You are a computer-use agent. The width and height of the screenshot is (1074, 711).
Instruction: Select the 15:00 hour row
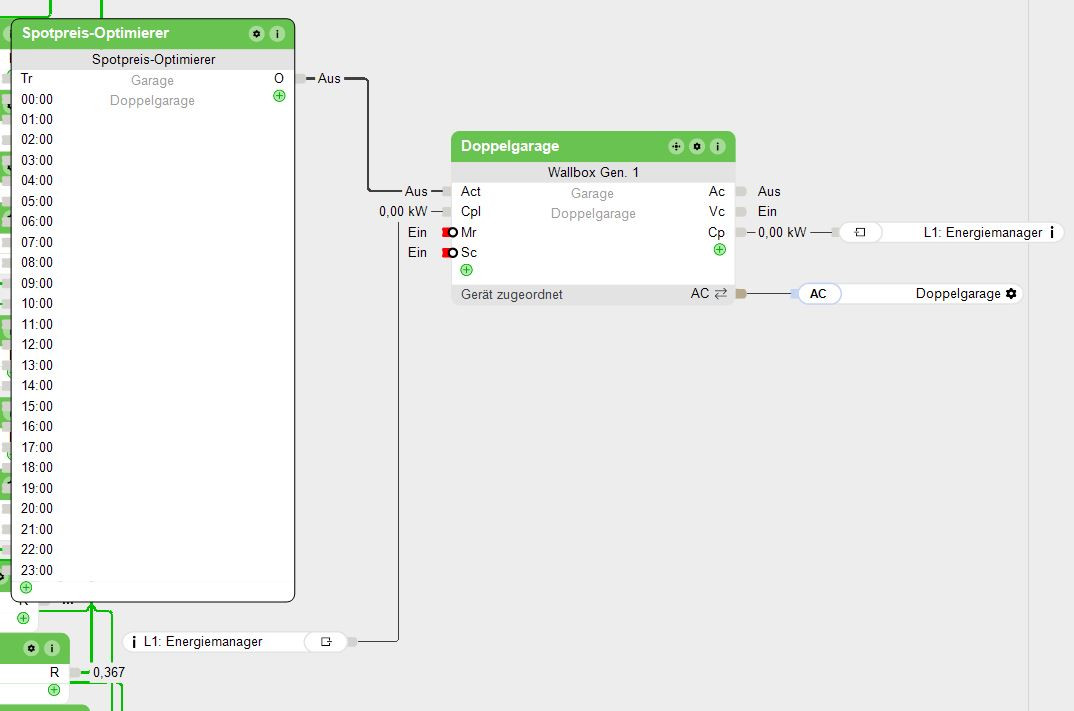[37, 406]
